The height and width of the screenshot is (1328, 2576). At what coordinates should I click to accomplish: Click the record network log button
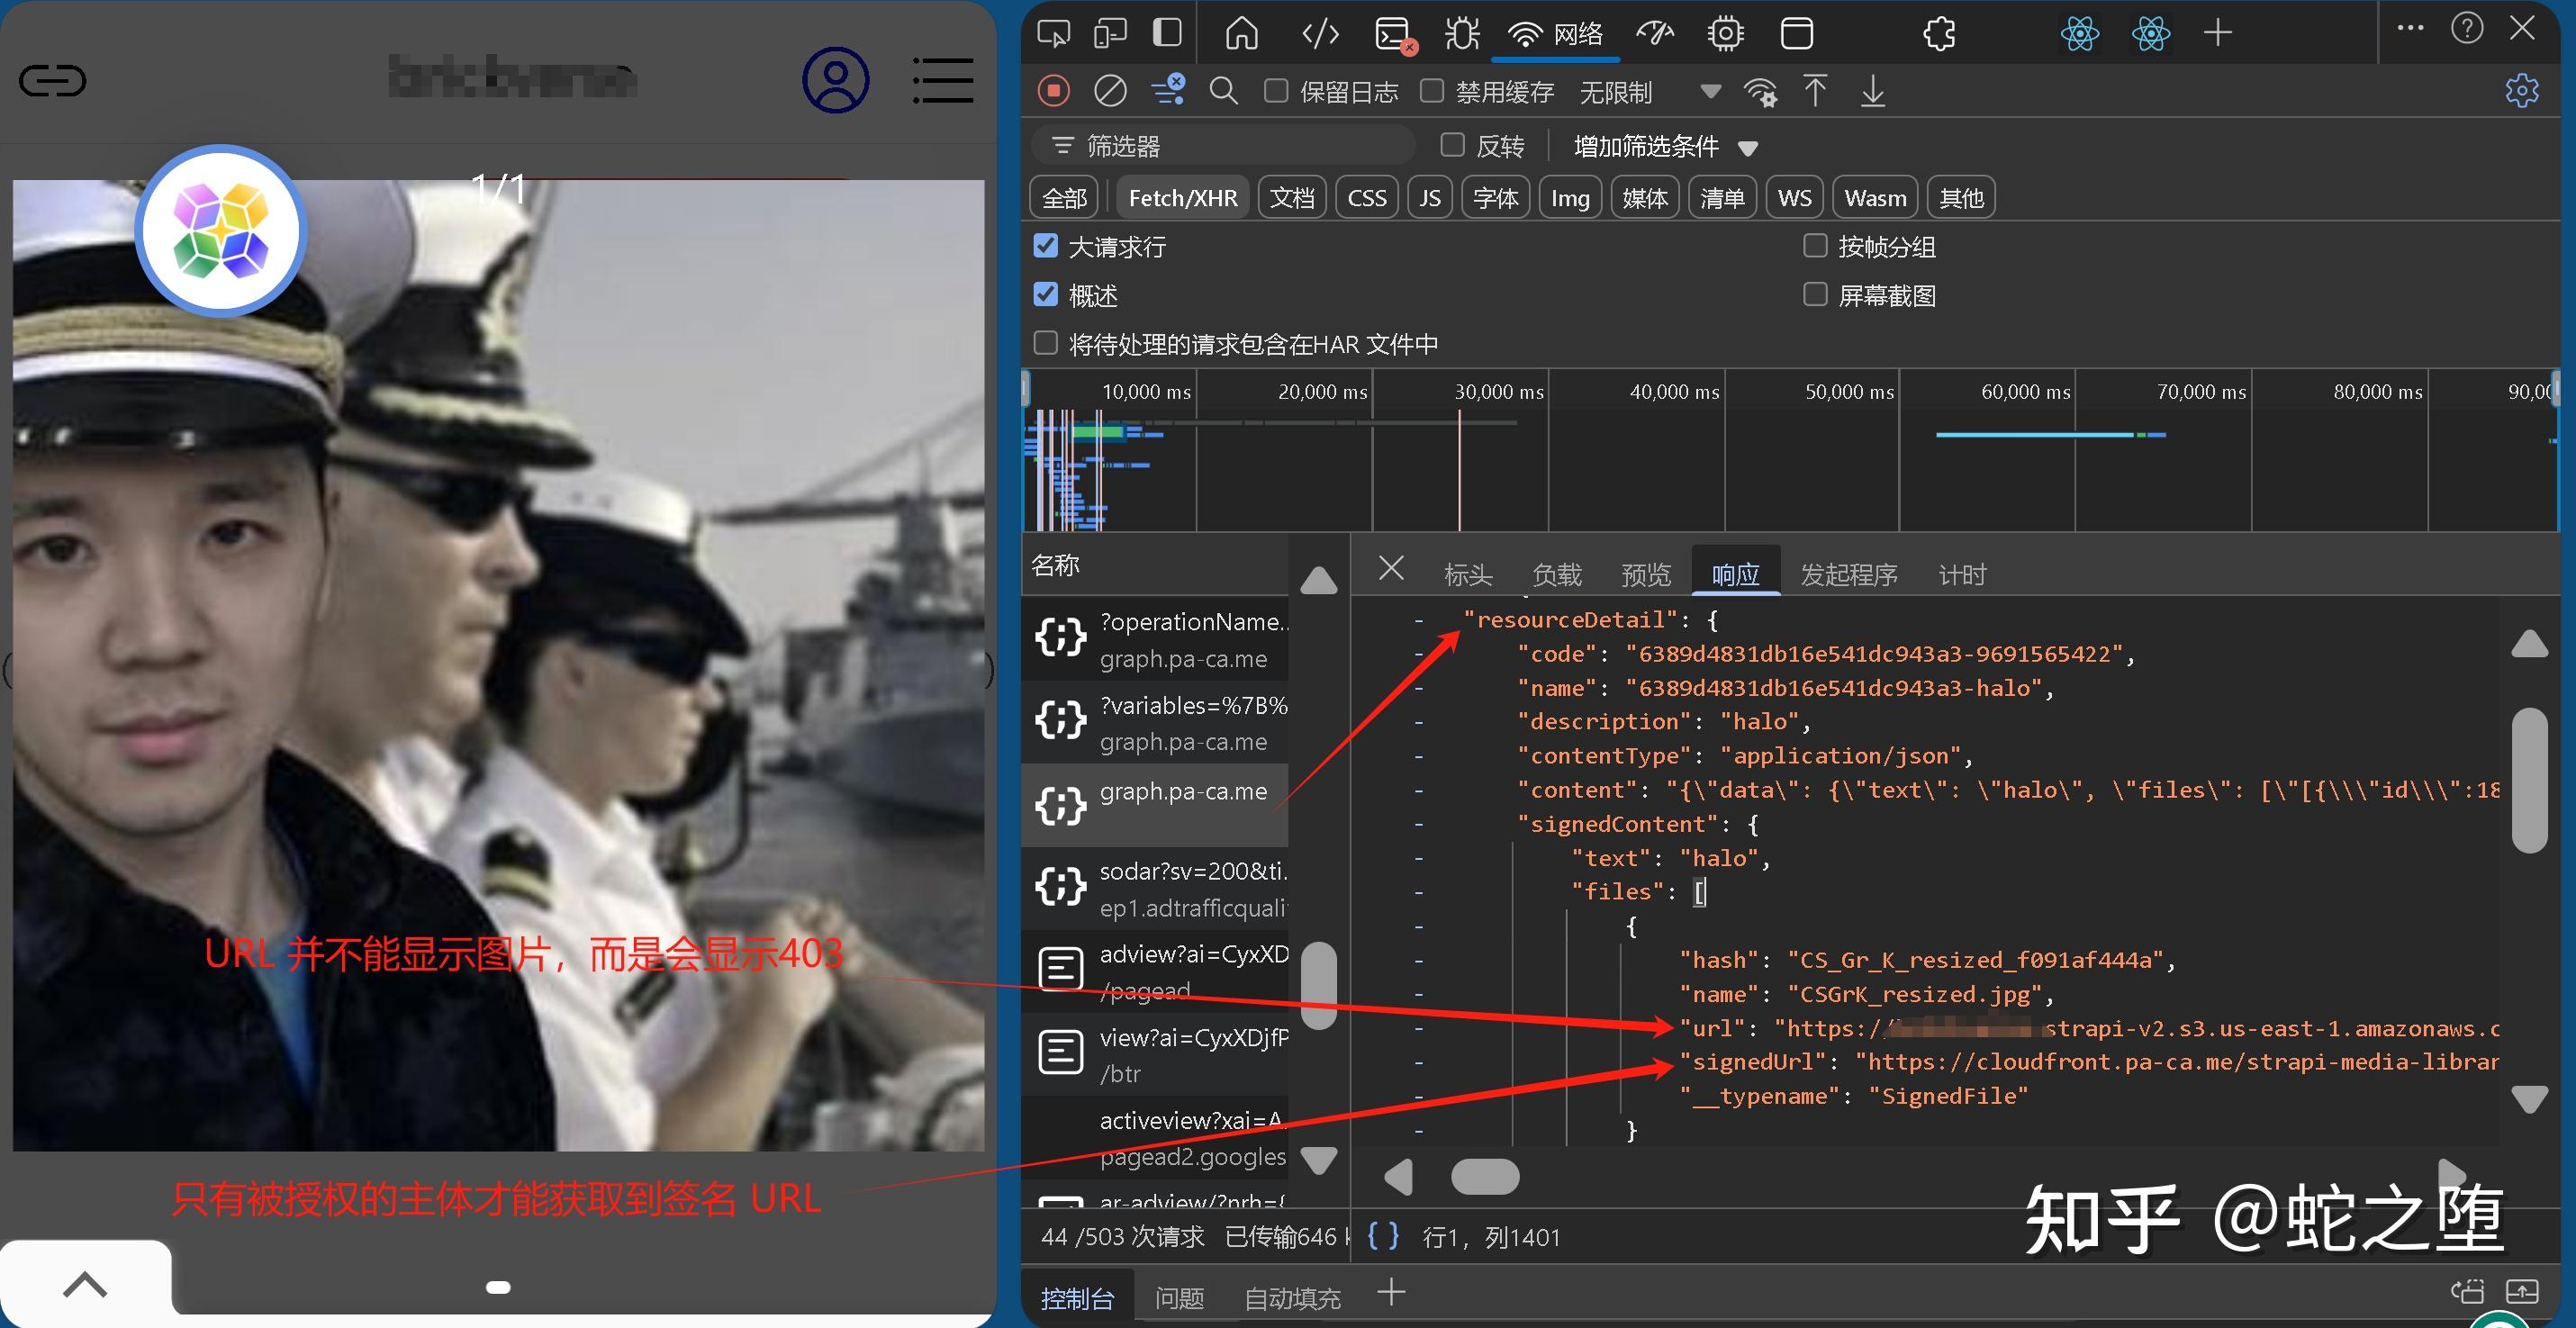tap(1053, 91)
